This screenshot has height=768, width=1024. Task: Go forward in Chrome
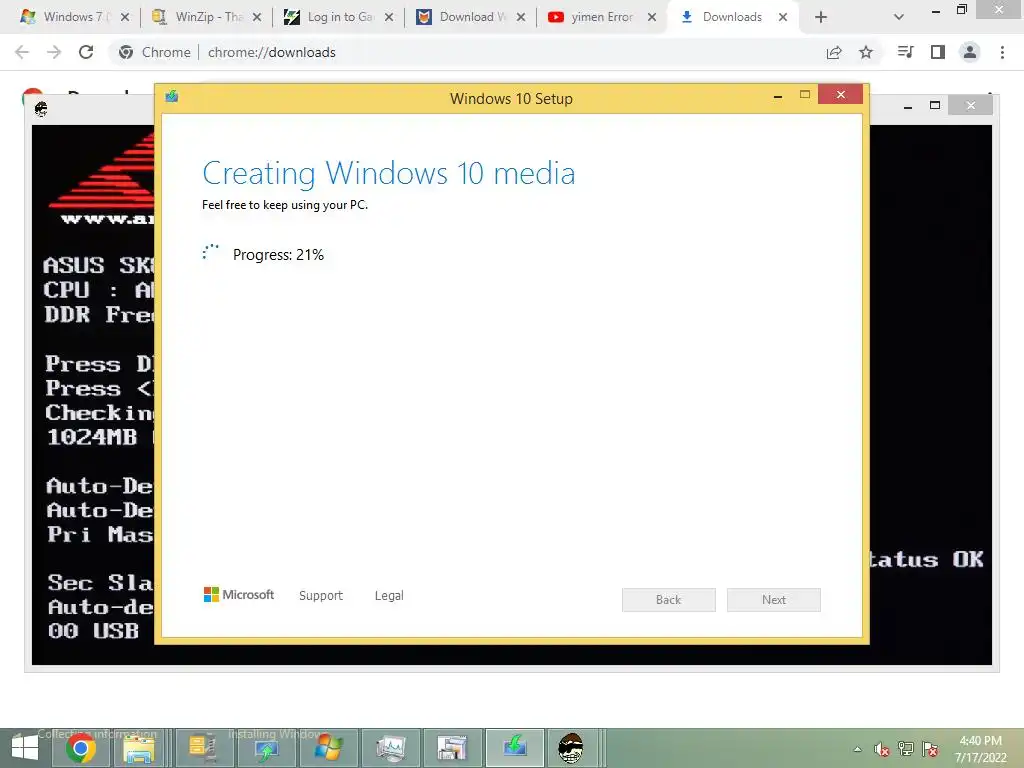coord(54,52)
